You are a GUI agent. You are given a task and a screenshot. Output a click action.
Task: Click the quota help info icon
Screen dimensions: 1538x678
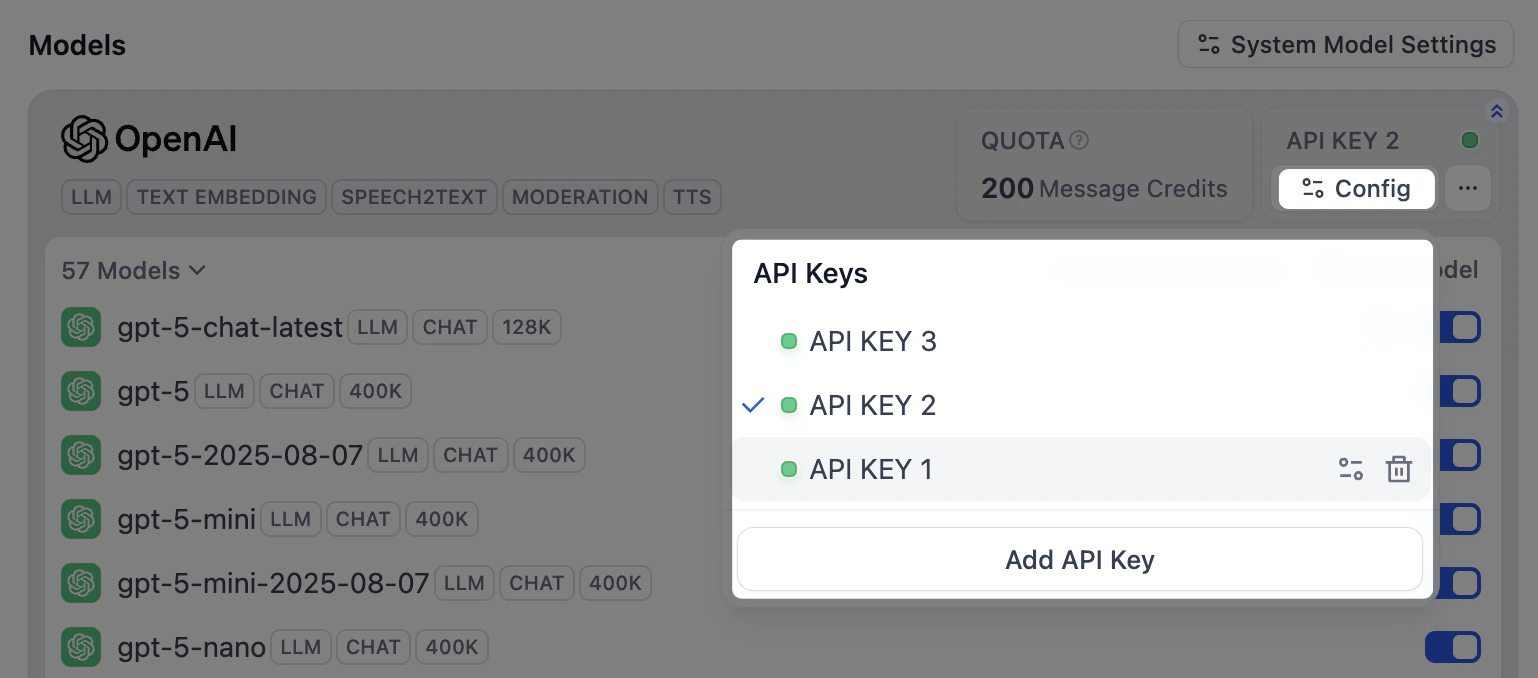[x=1079, y=139]
